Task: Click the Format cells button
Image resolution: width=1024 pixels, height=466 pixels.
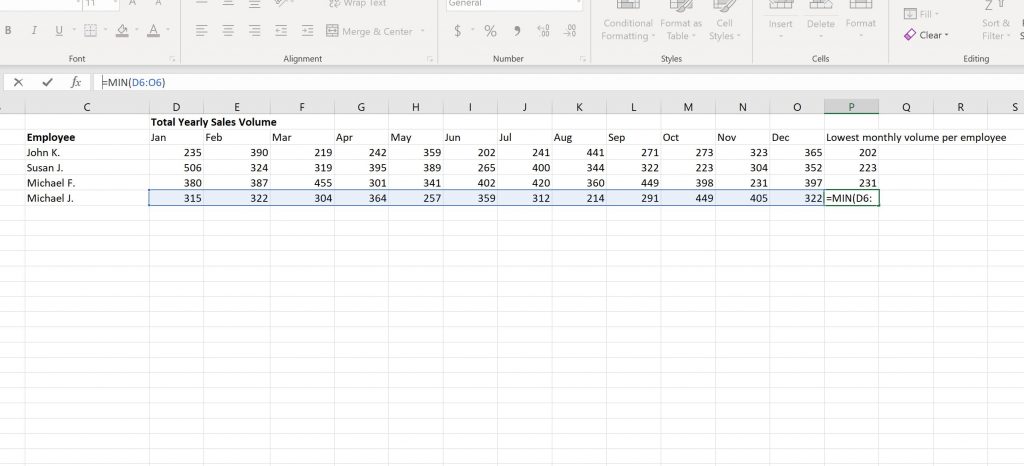Action: click(x=861, y=20)
